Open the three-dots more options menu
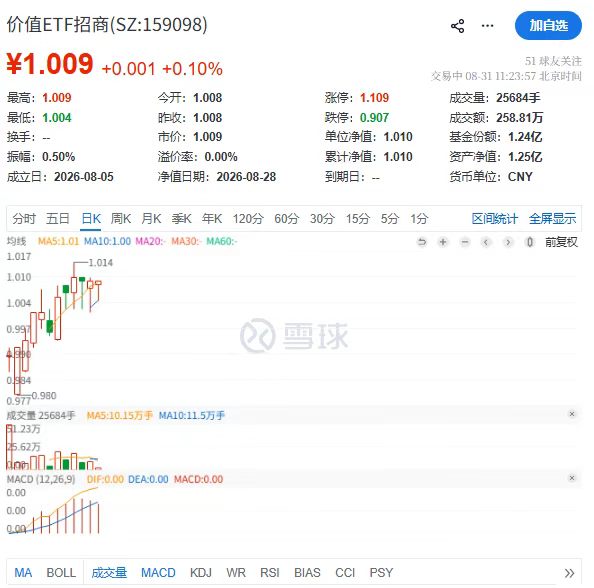The height and width of the screenshot is (588, 594). click(x=487, y=26)
